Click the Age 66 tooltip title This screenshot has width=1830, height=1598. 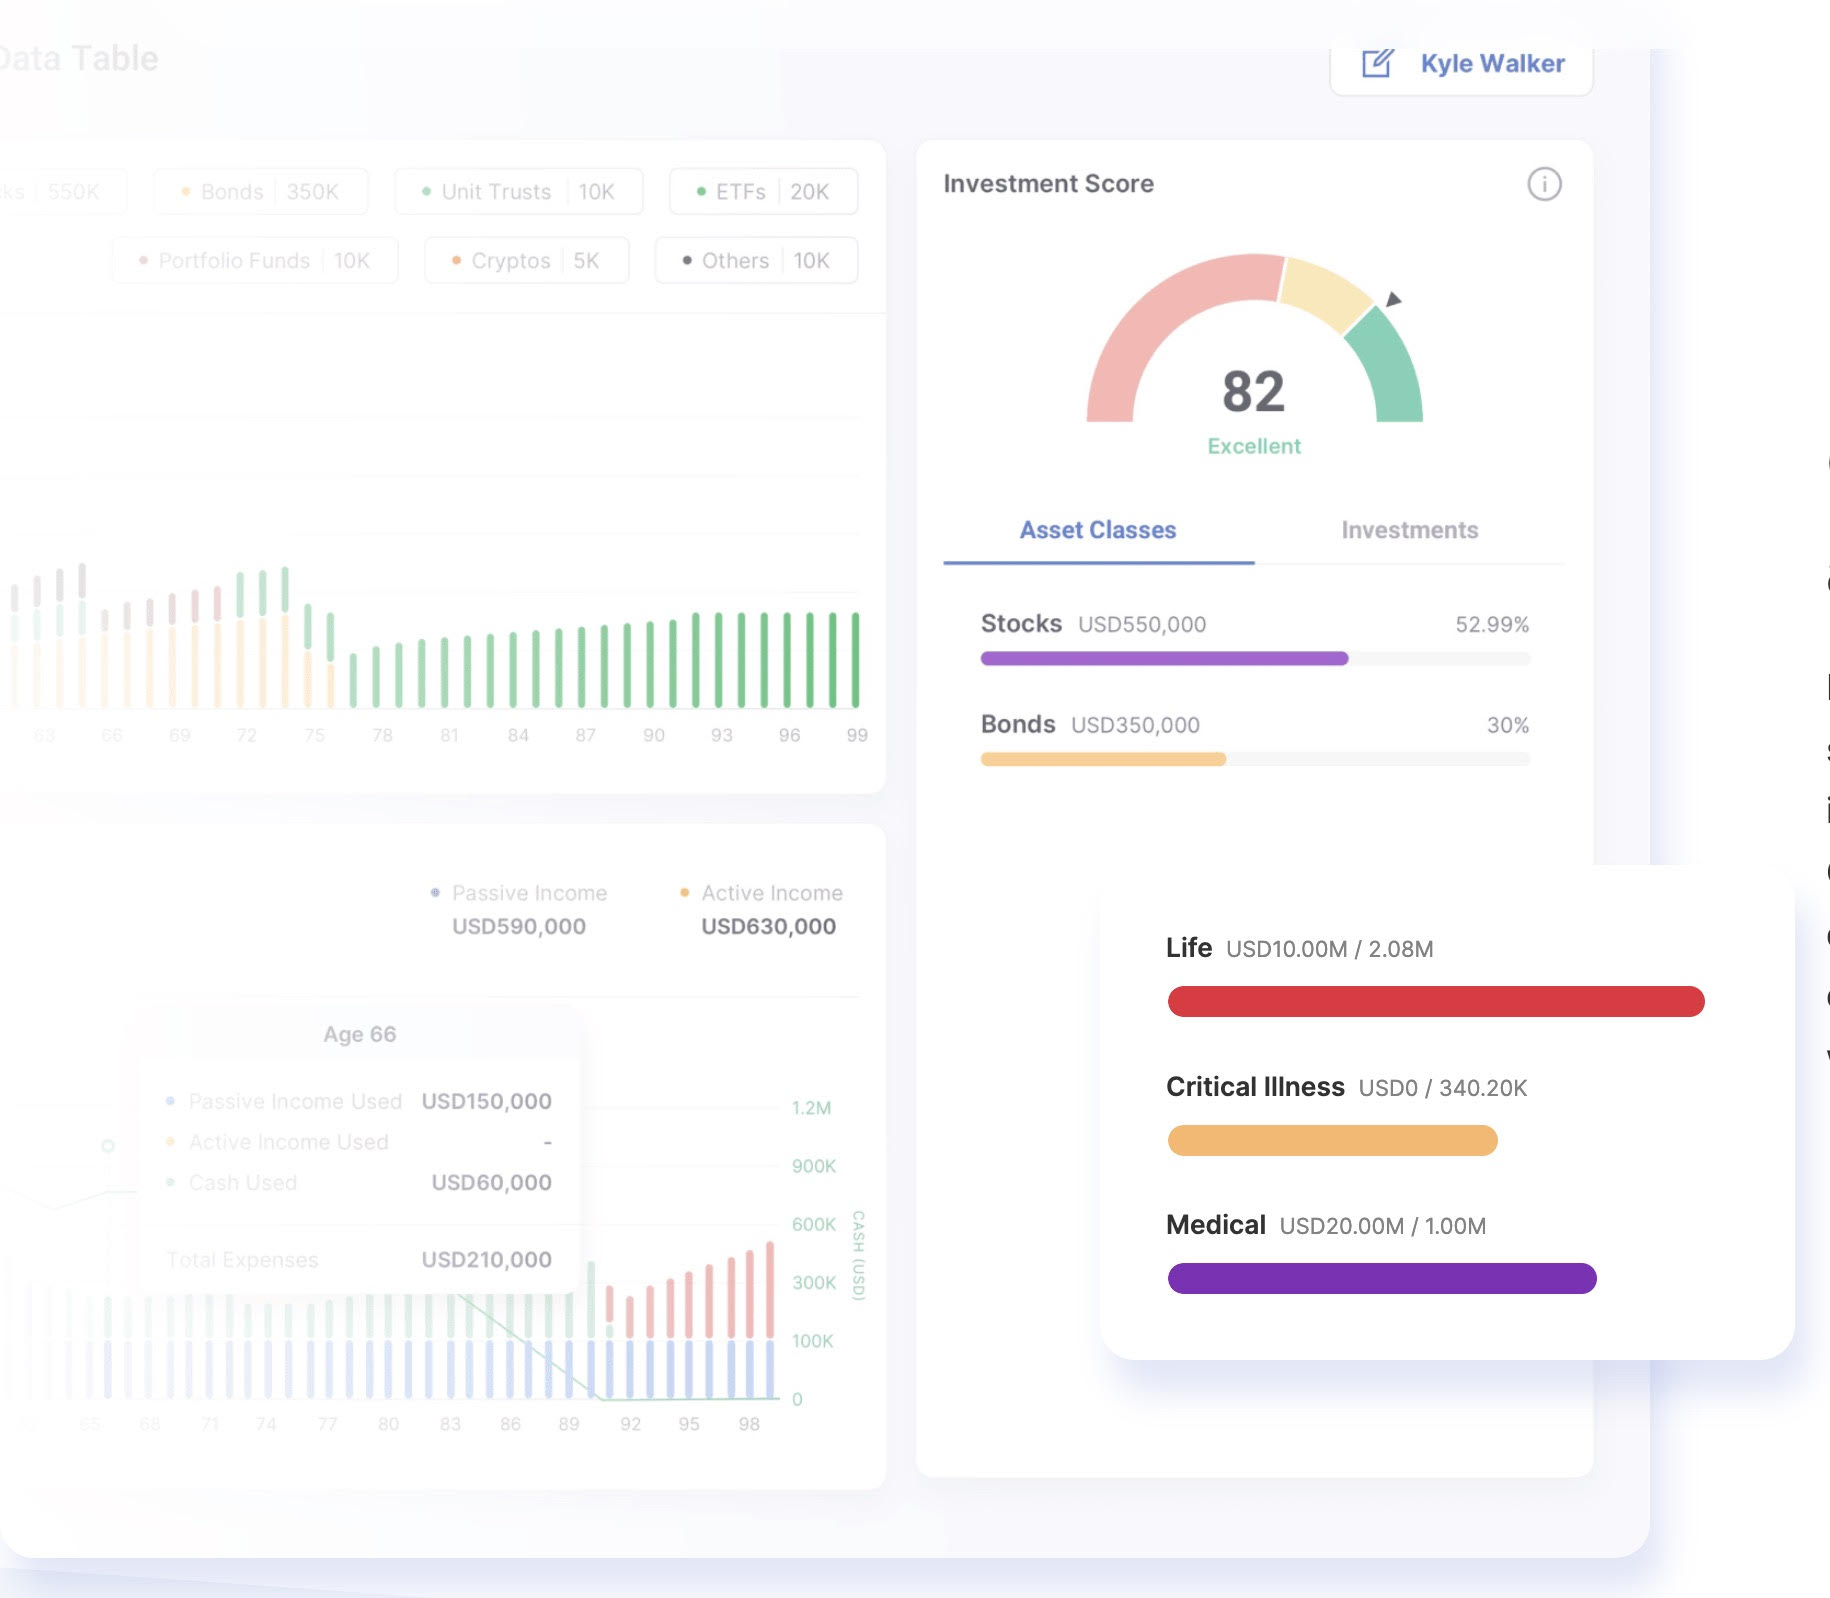(360, 1034)
